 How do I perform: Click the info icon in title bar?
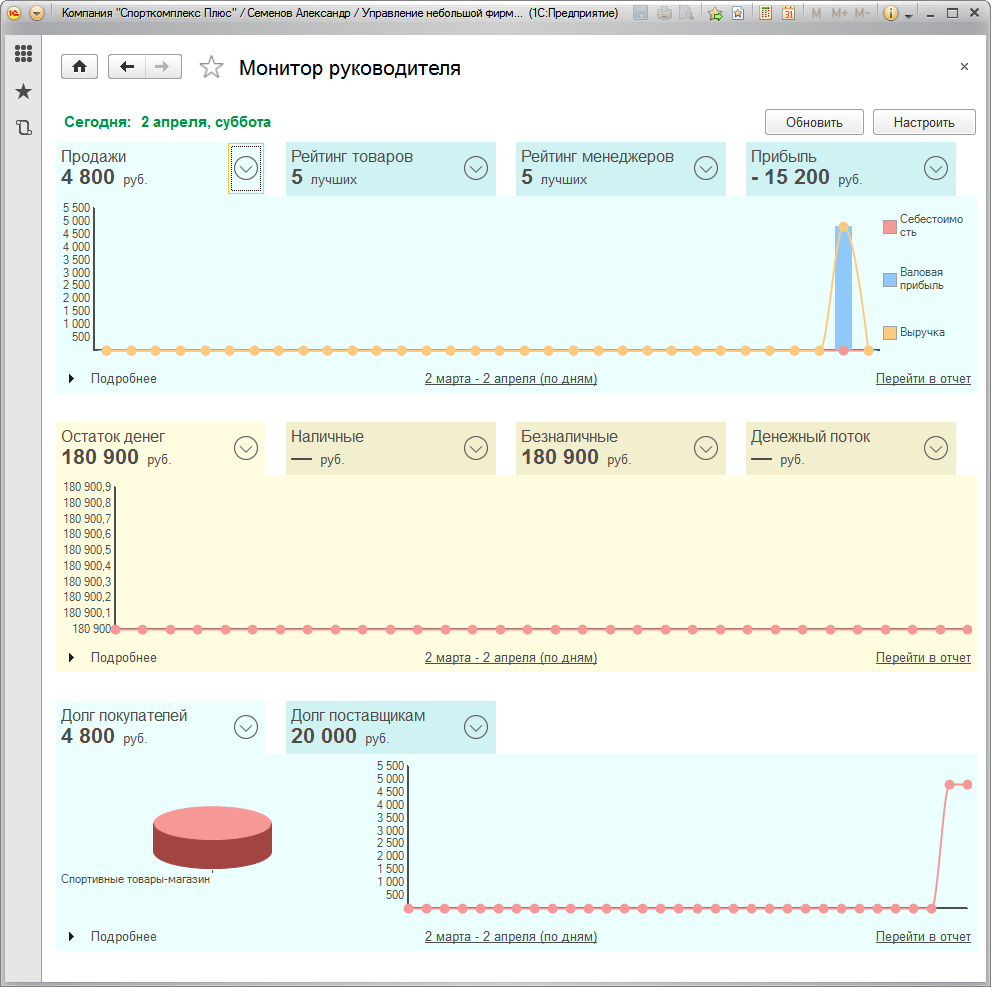click(x=891, y=14)
